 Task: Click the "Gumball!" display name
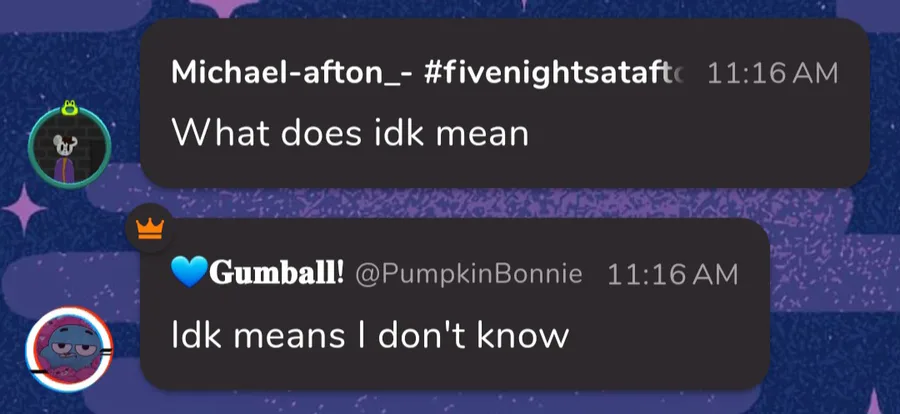pos(276,274)
